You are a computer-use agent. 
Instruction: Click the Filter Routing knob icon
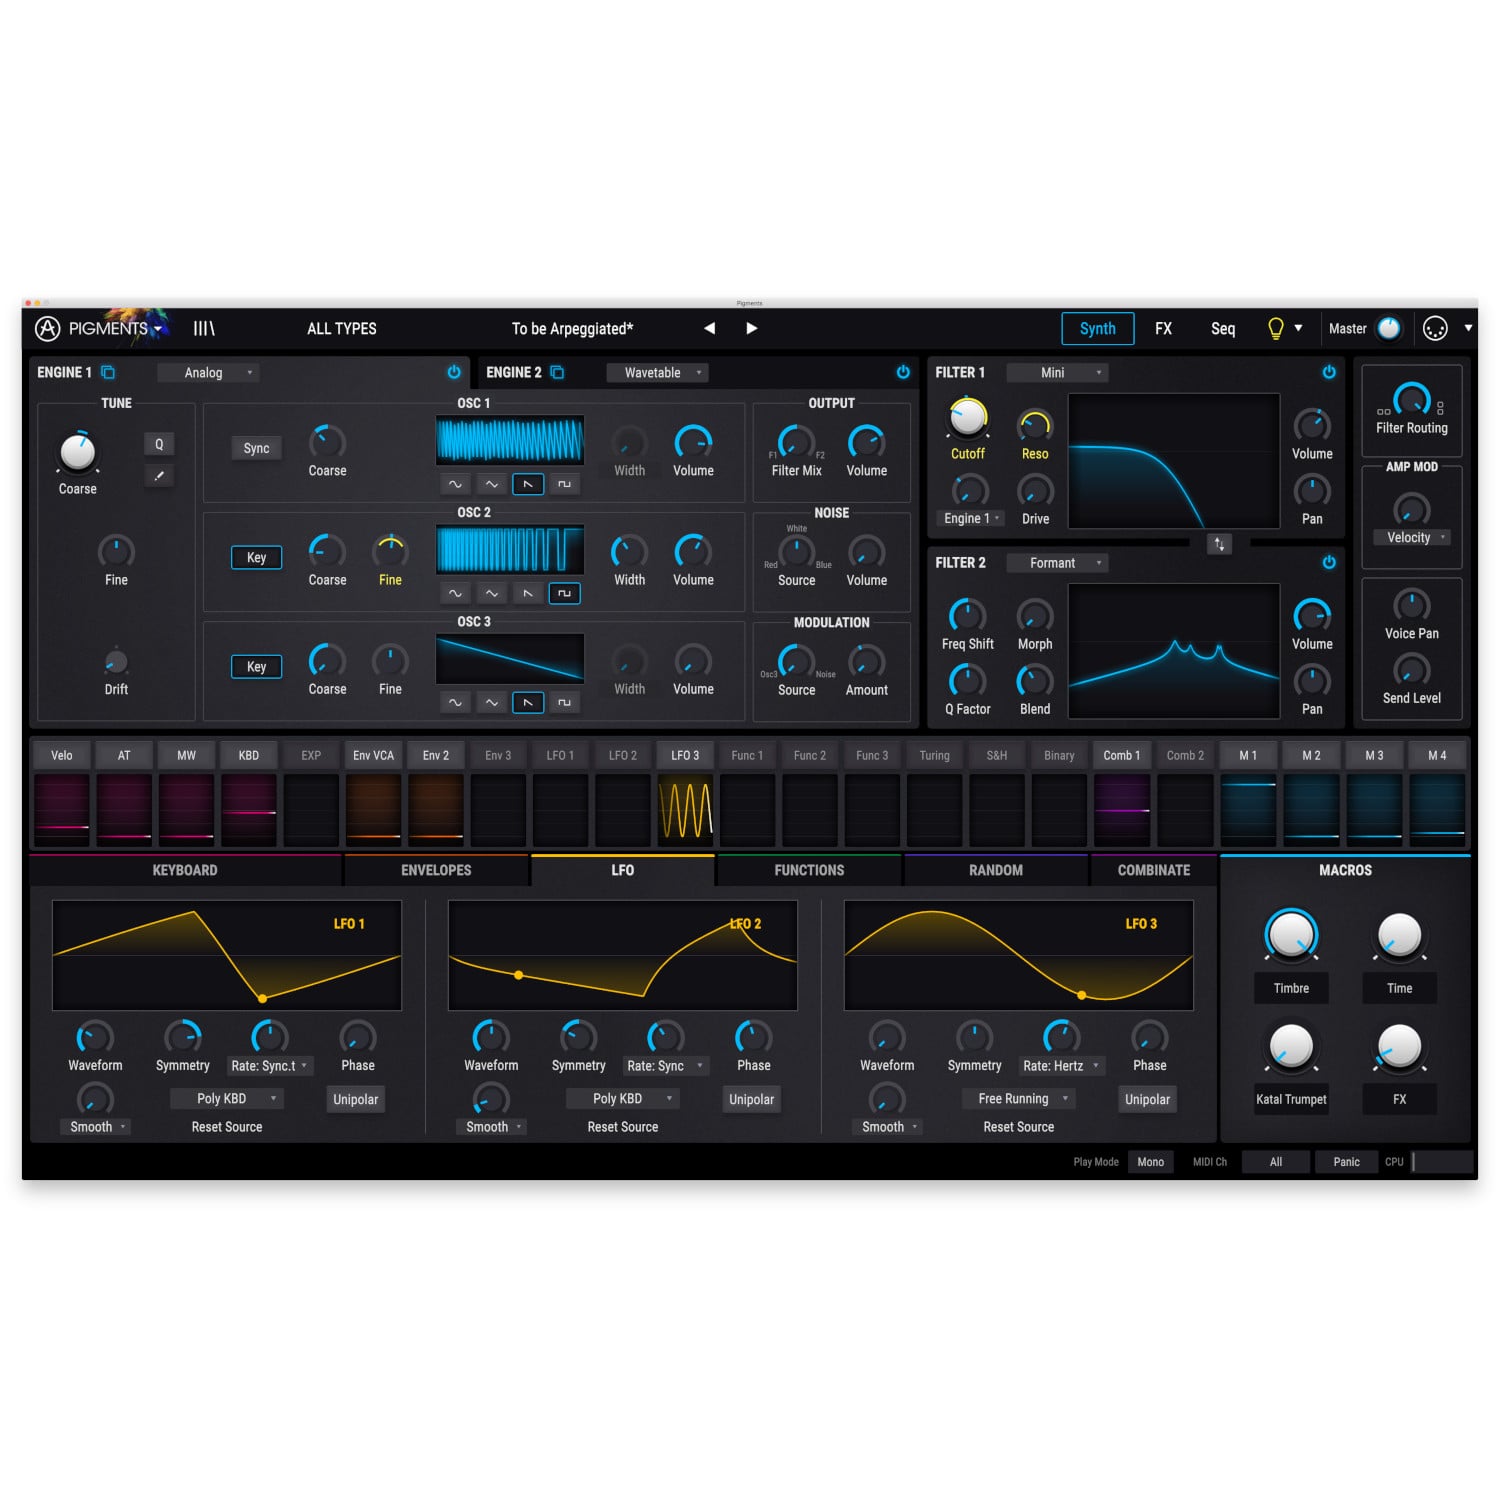1411,400
